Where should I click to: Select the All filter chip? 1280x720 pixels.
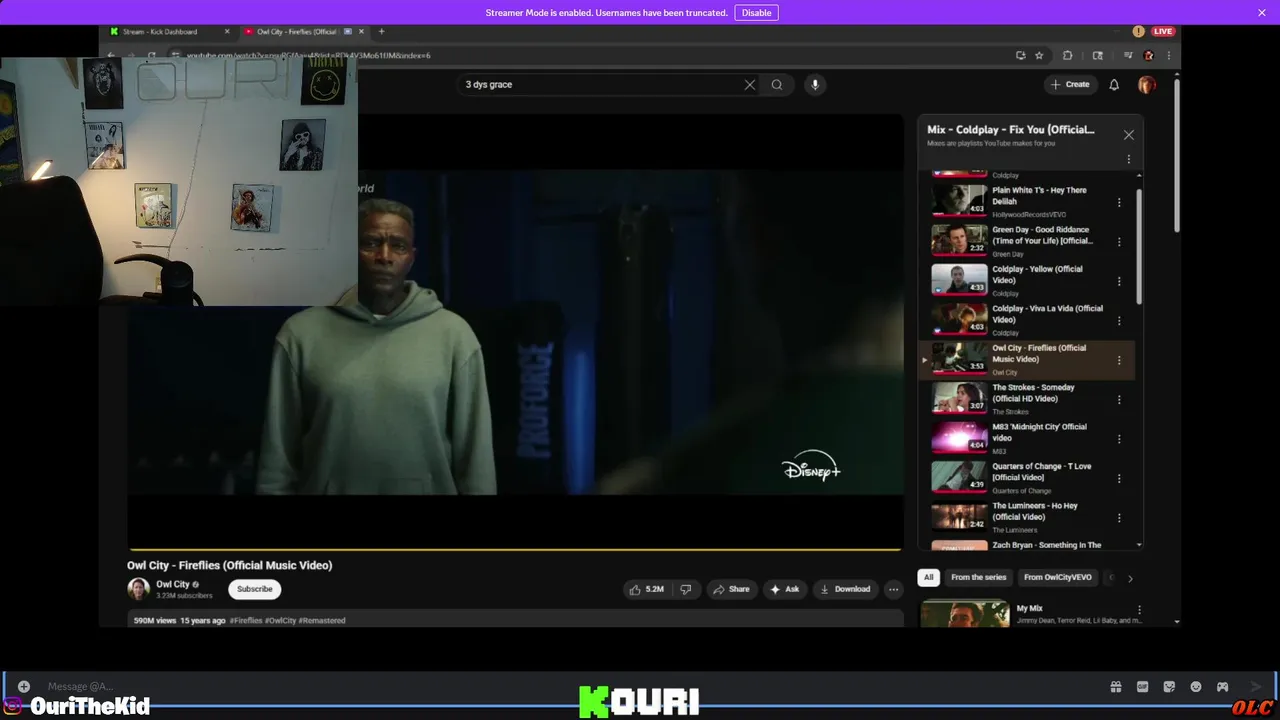928,577
